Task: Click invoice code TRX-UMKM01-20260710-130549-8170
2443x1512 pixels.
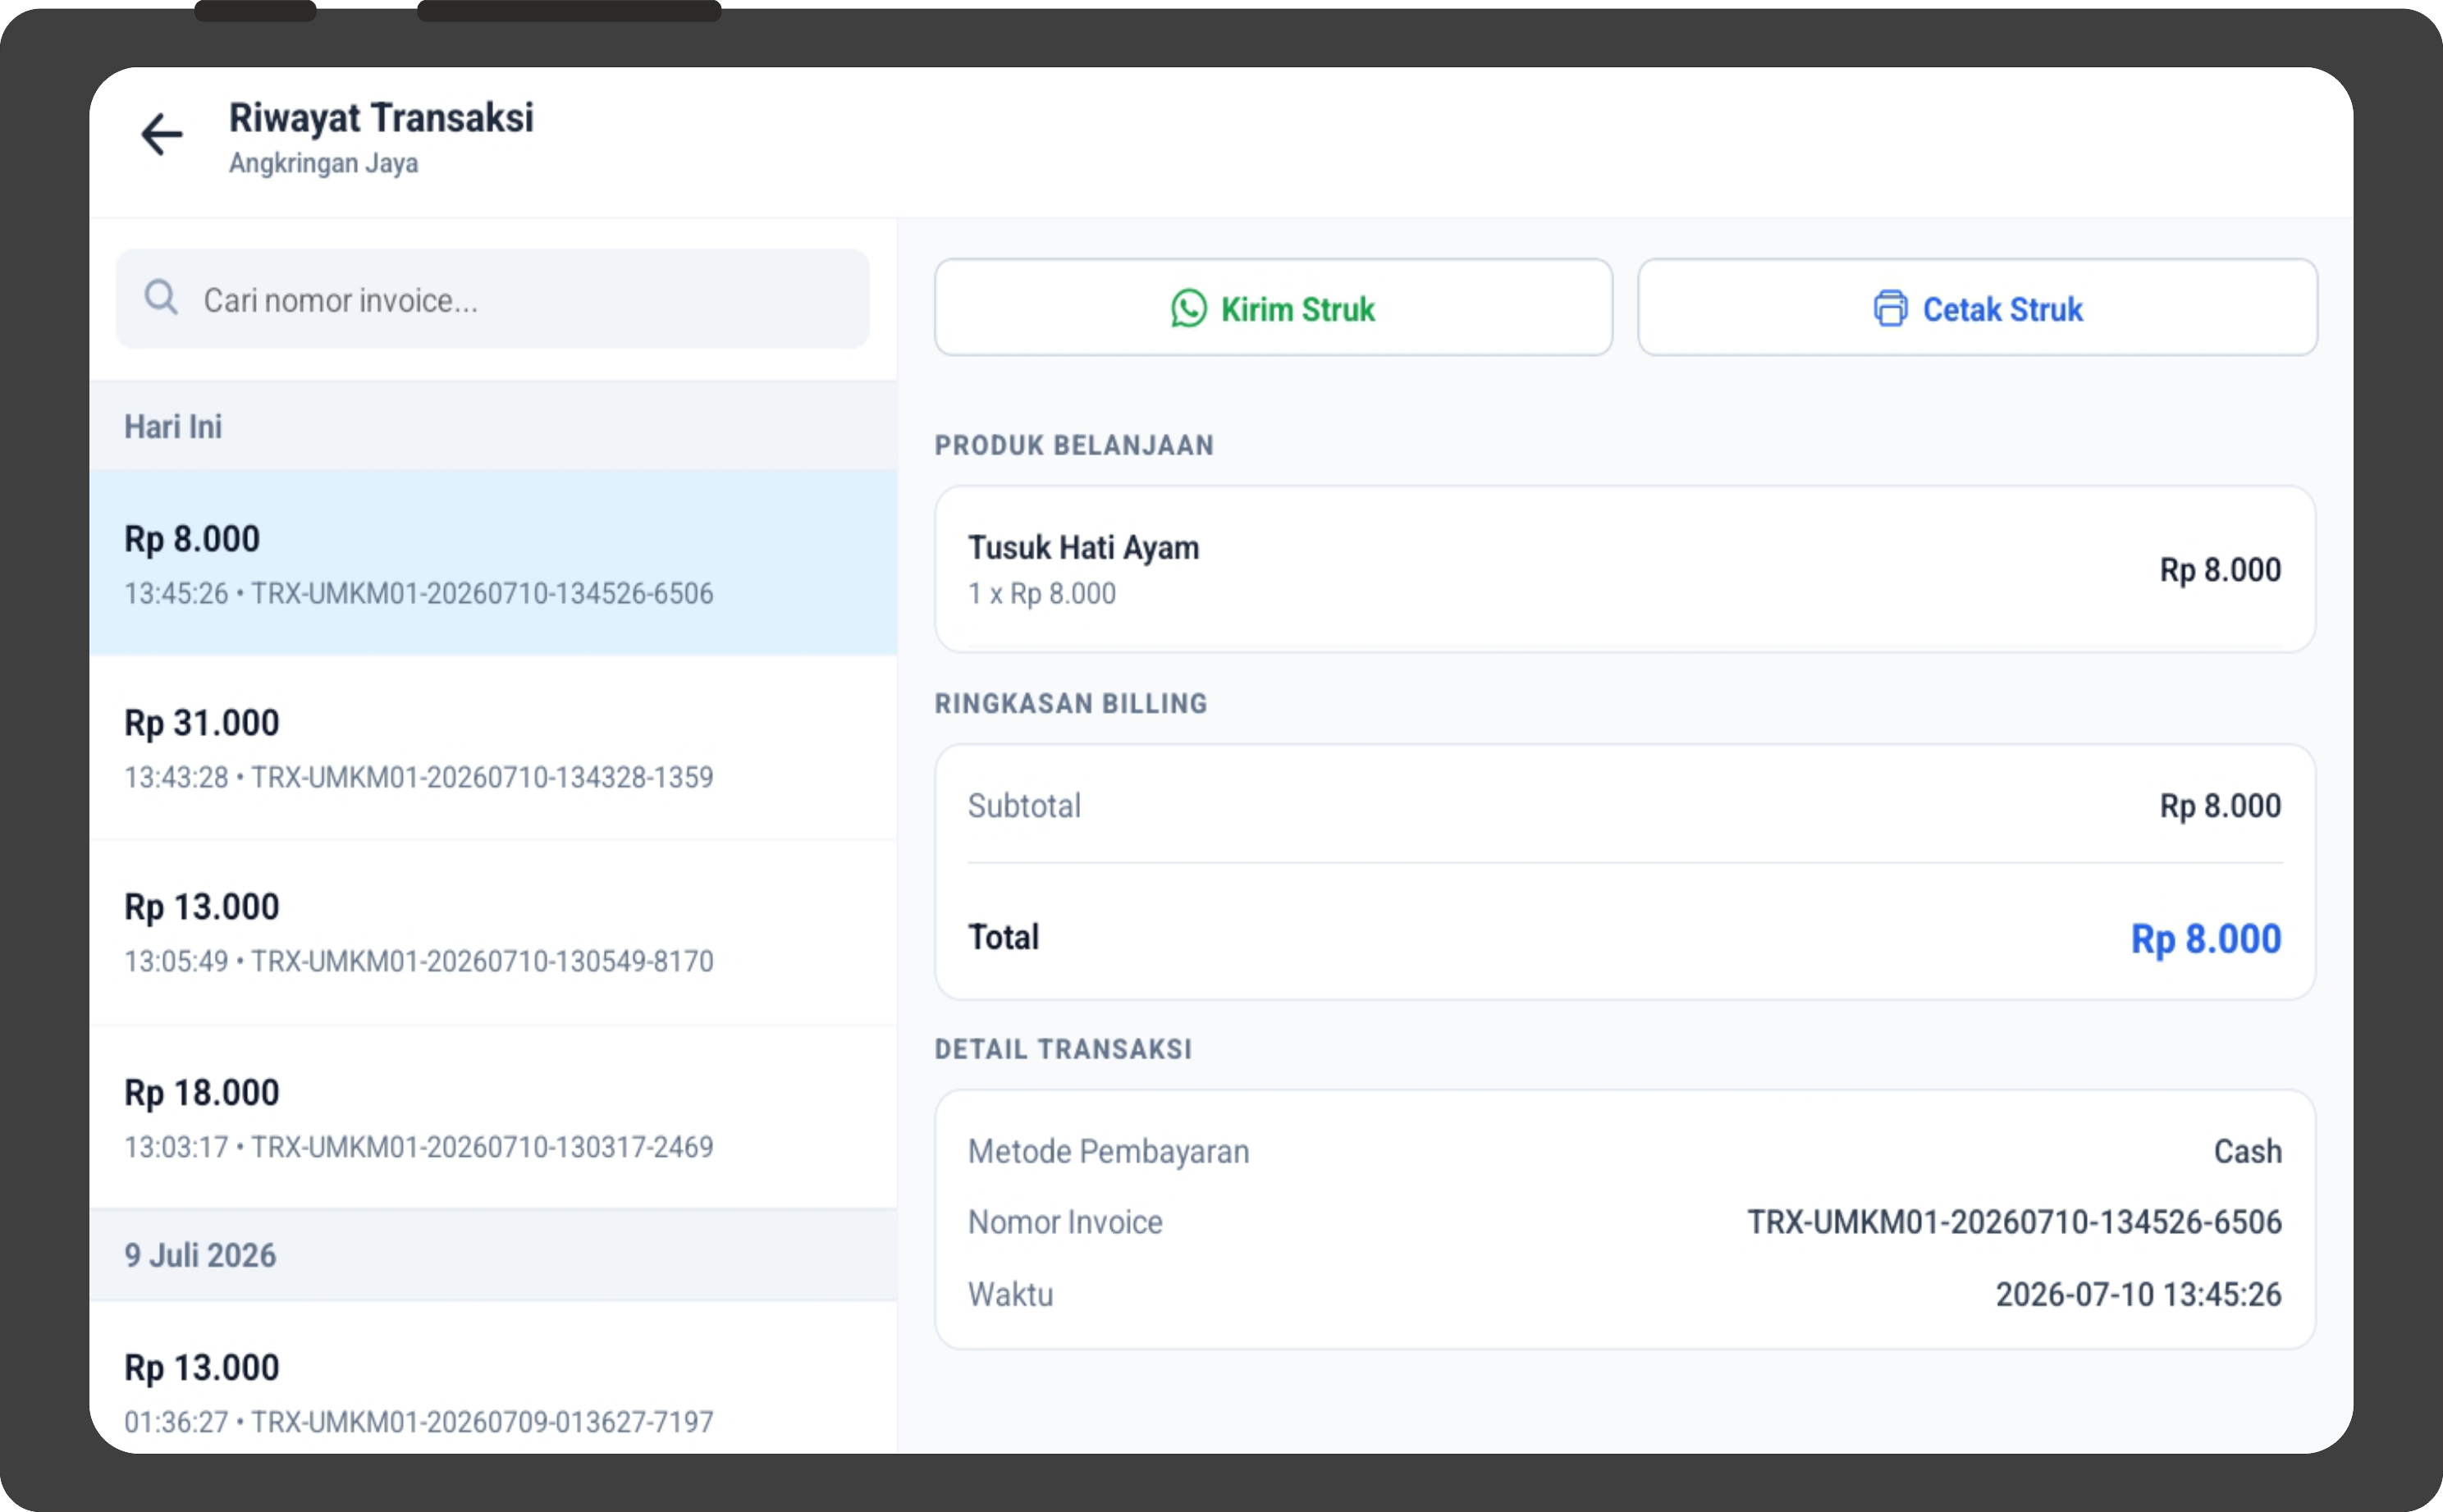Action: (x=482, y=961)
